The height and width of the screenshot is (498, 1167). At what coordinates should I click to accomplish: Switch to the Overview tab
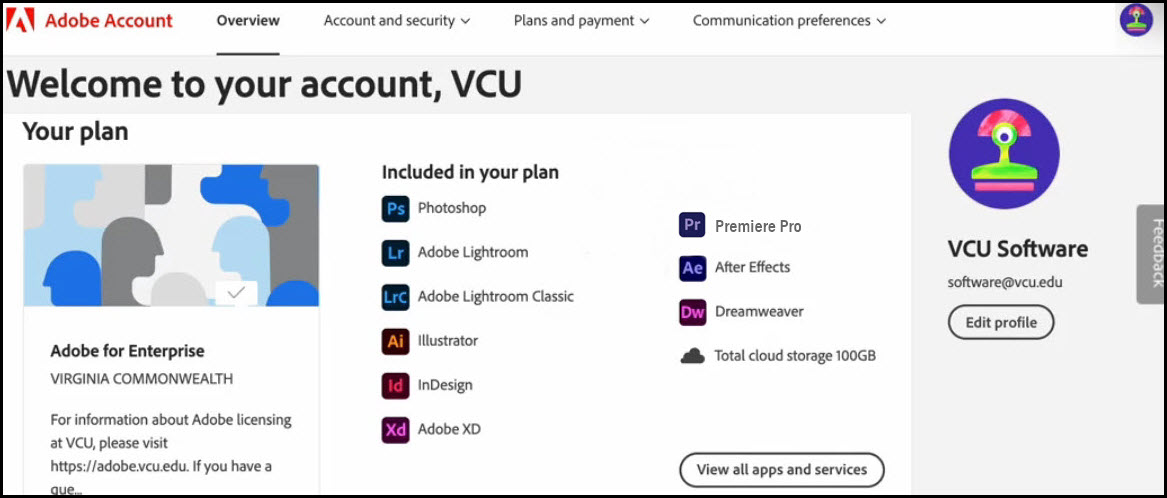248,21
